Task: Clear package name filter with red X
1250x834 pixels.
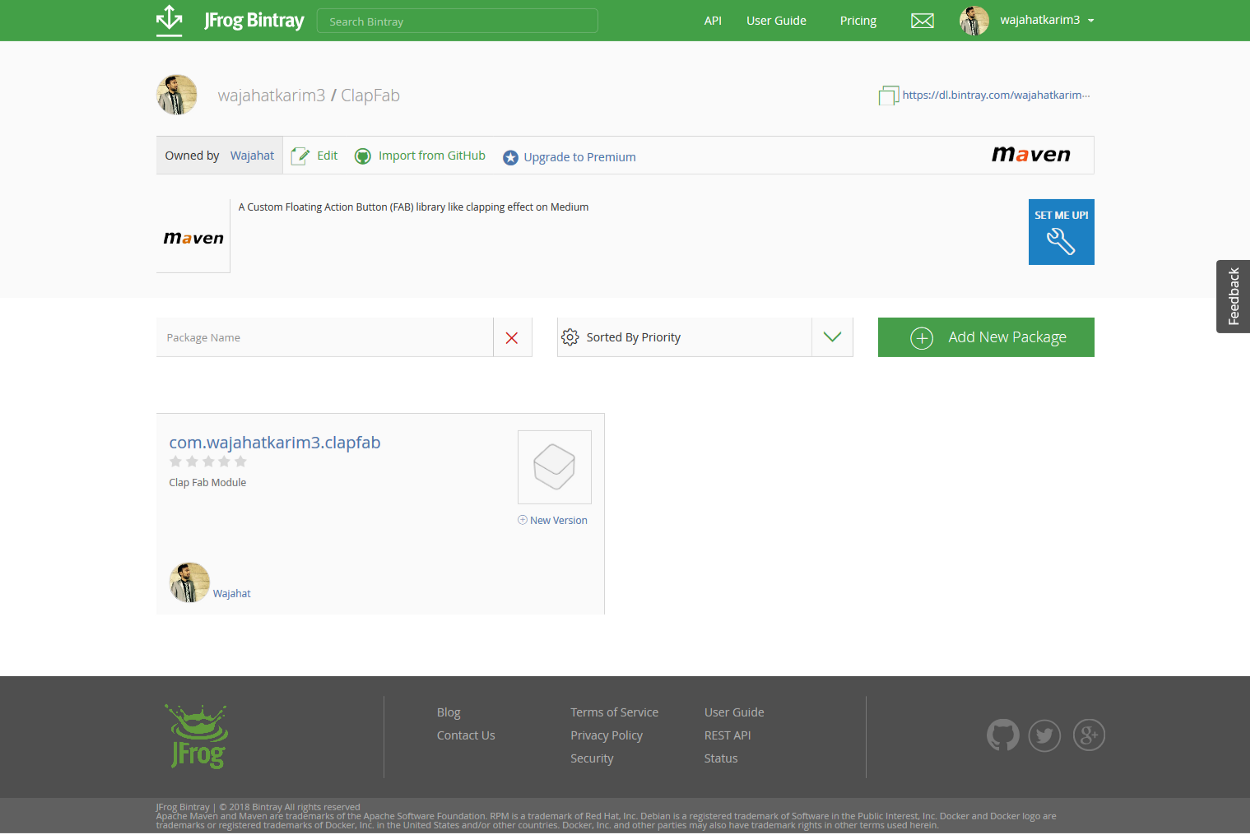Action: [x=512, y=338]
